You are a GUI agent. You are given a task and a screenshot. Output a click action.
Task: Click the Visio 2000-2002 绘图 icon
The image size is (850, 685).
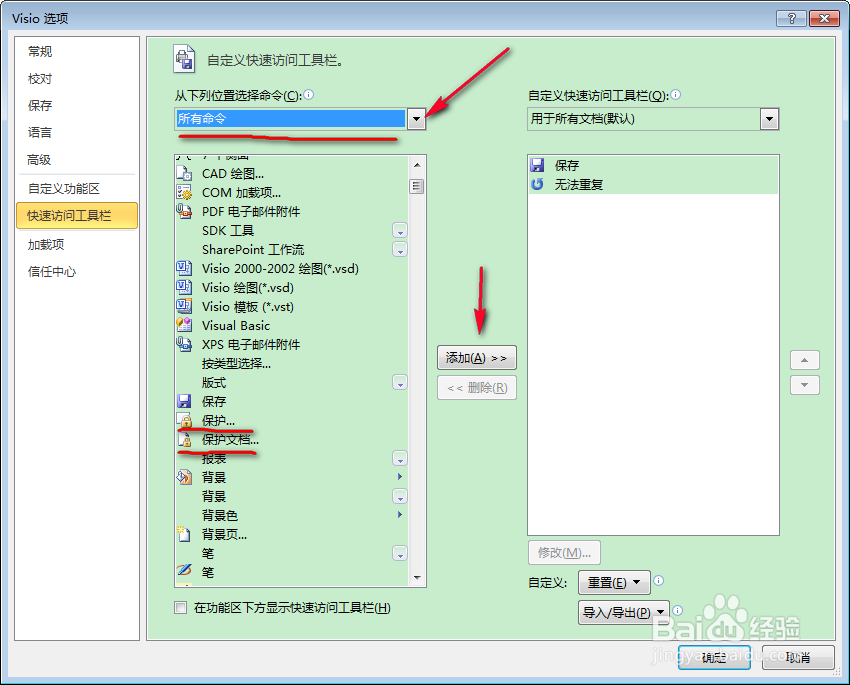(184, 268)
